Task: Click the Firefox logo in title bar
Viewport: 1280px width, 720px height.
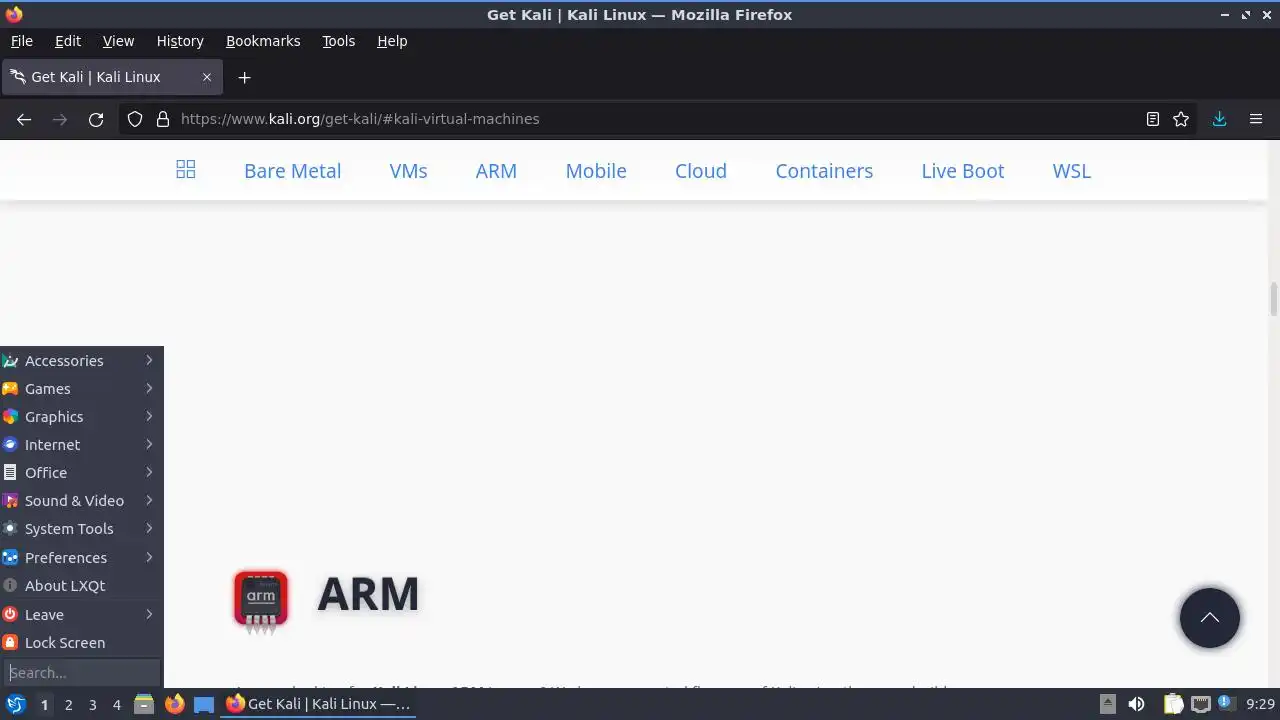Action: (14, 14)
